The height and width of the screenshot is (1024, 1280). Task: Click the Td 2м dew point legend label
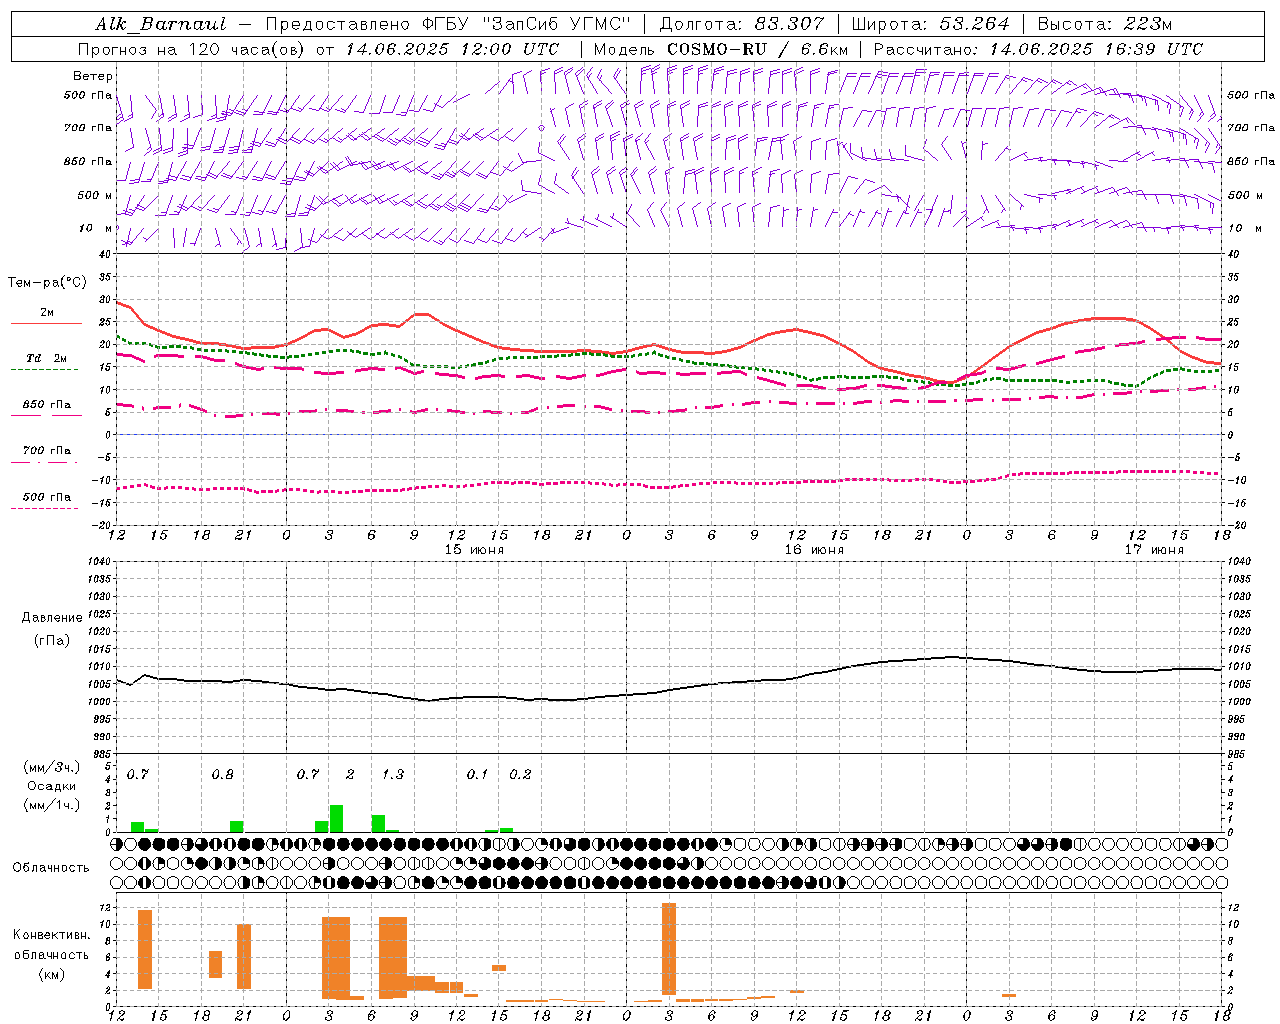click(x=47, y=358)
